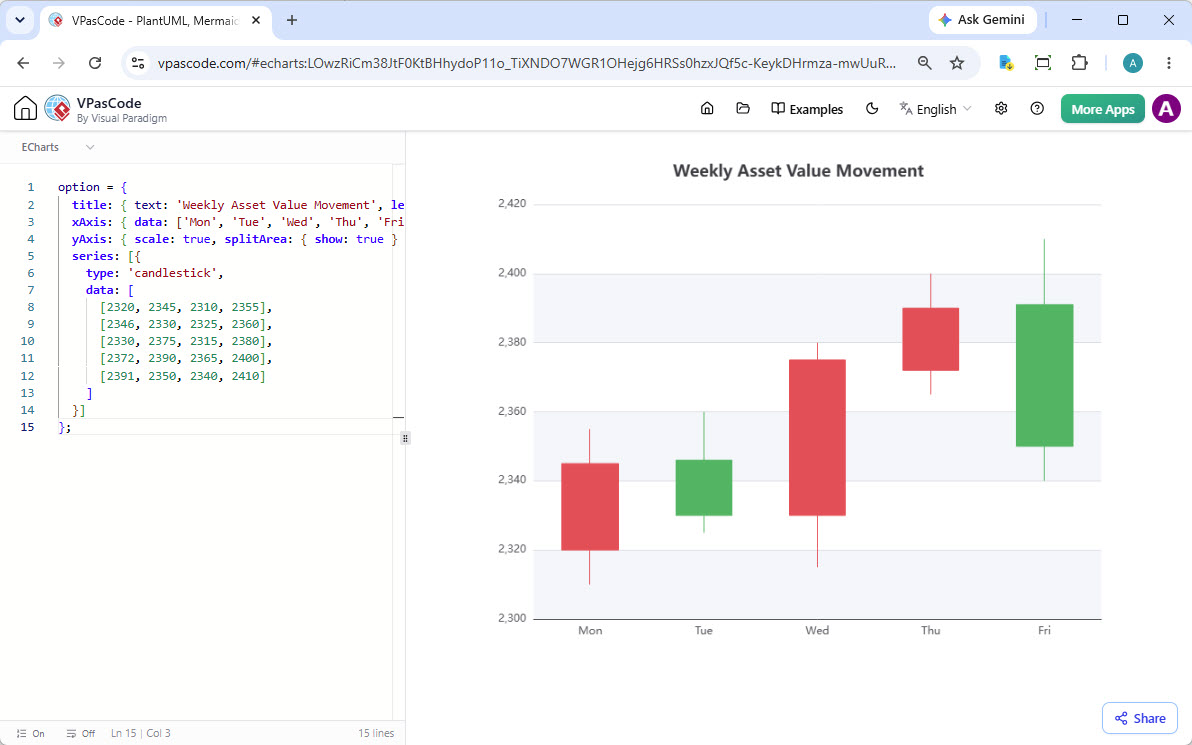Toggle the word wrap Off option
1192x745 pixels.
pos(81,734)
